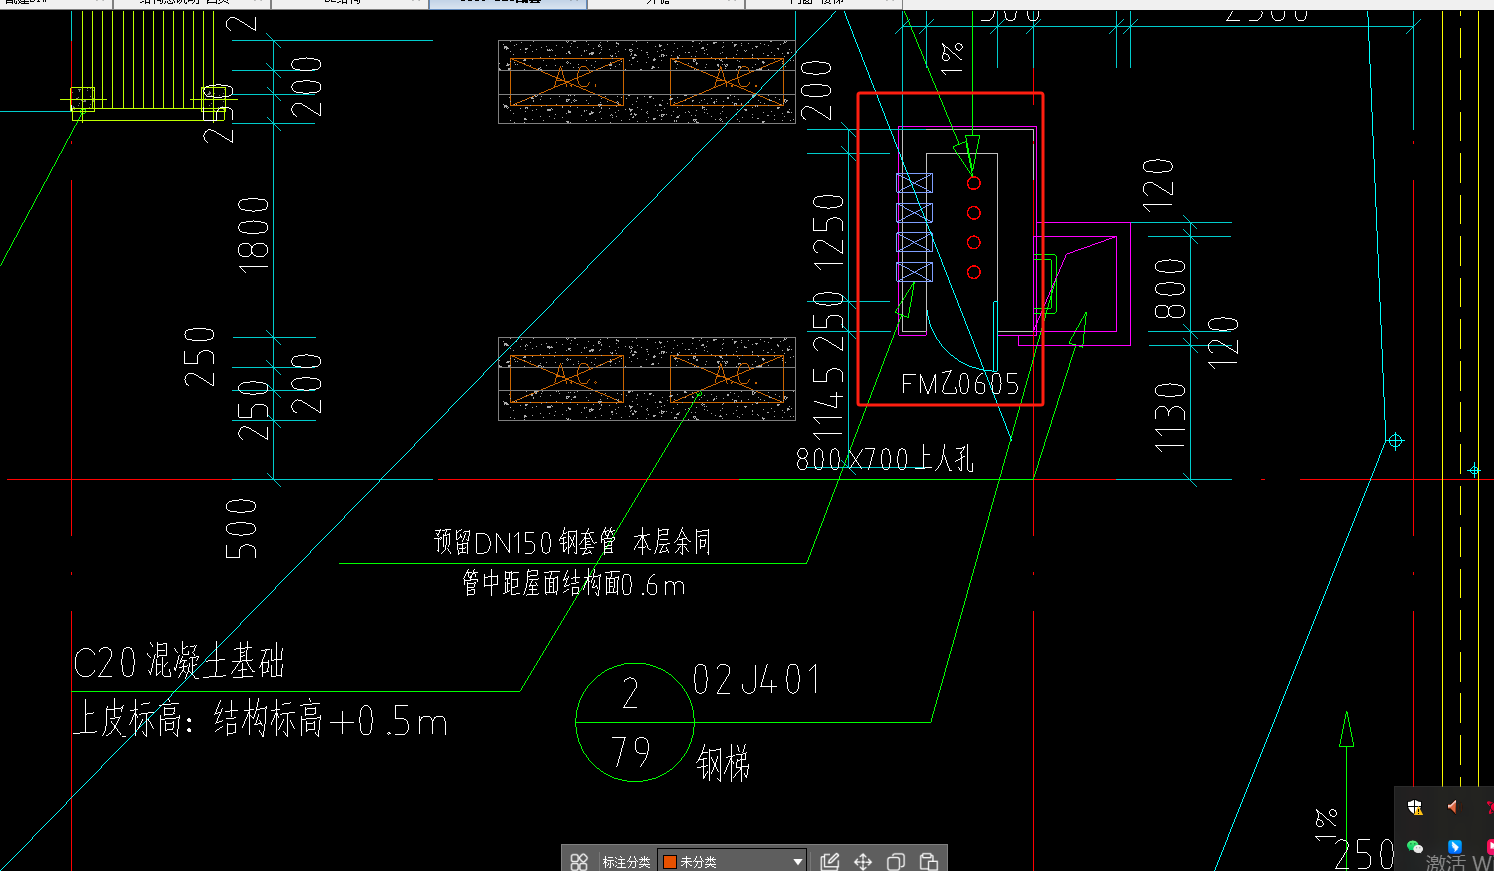Select the 管中距屋面结构面0.6m note
The height and width of the screenshot is (871, 1494).
click(574, 584)
